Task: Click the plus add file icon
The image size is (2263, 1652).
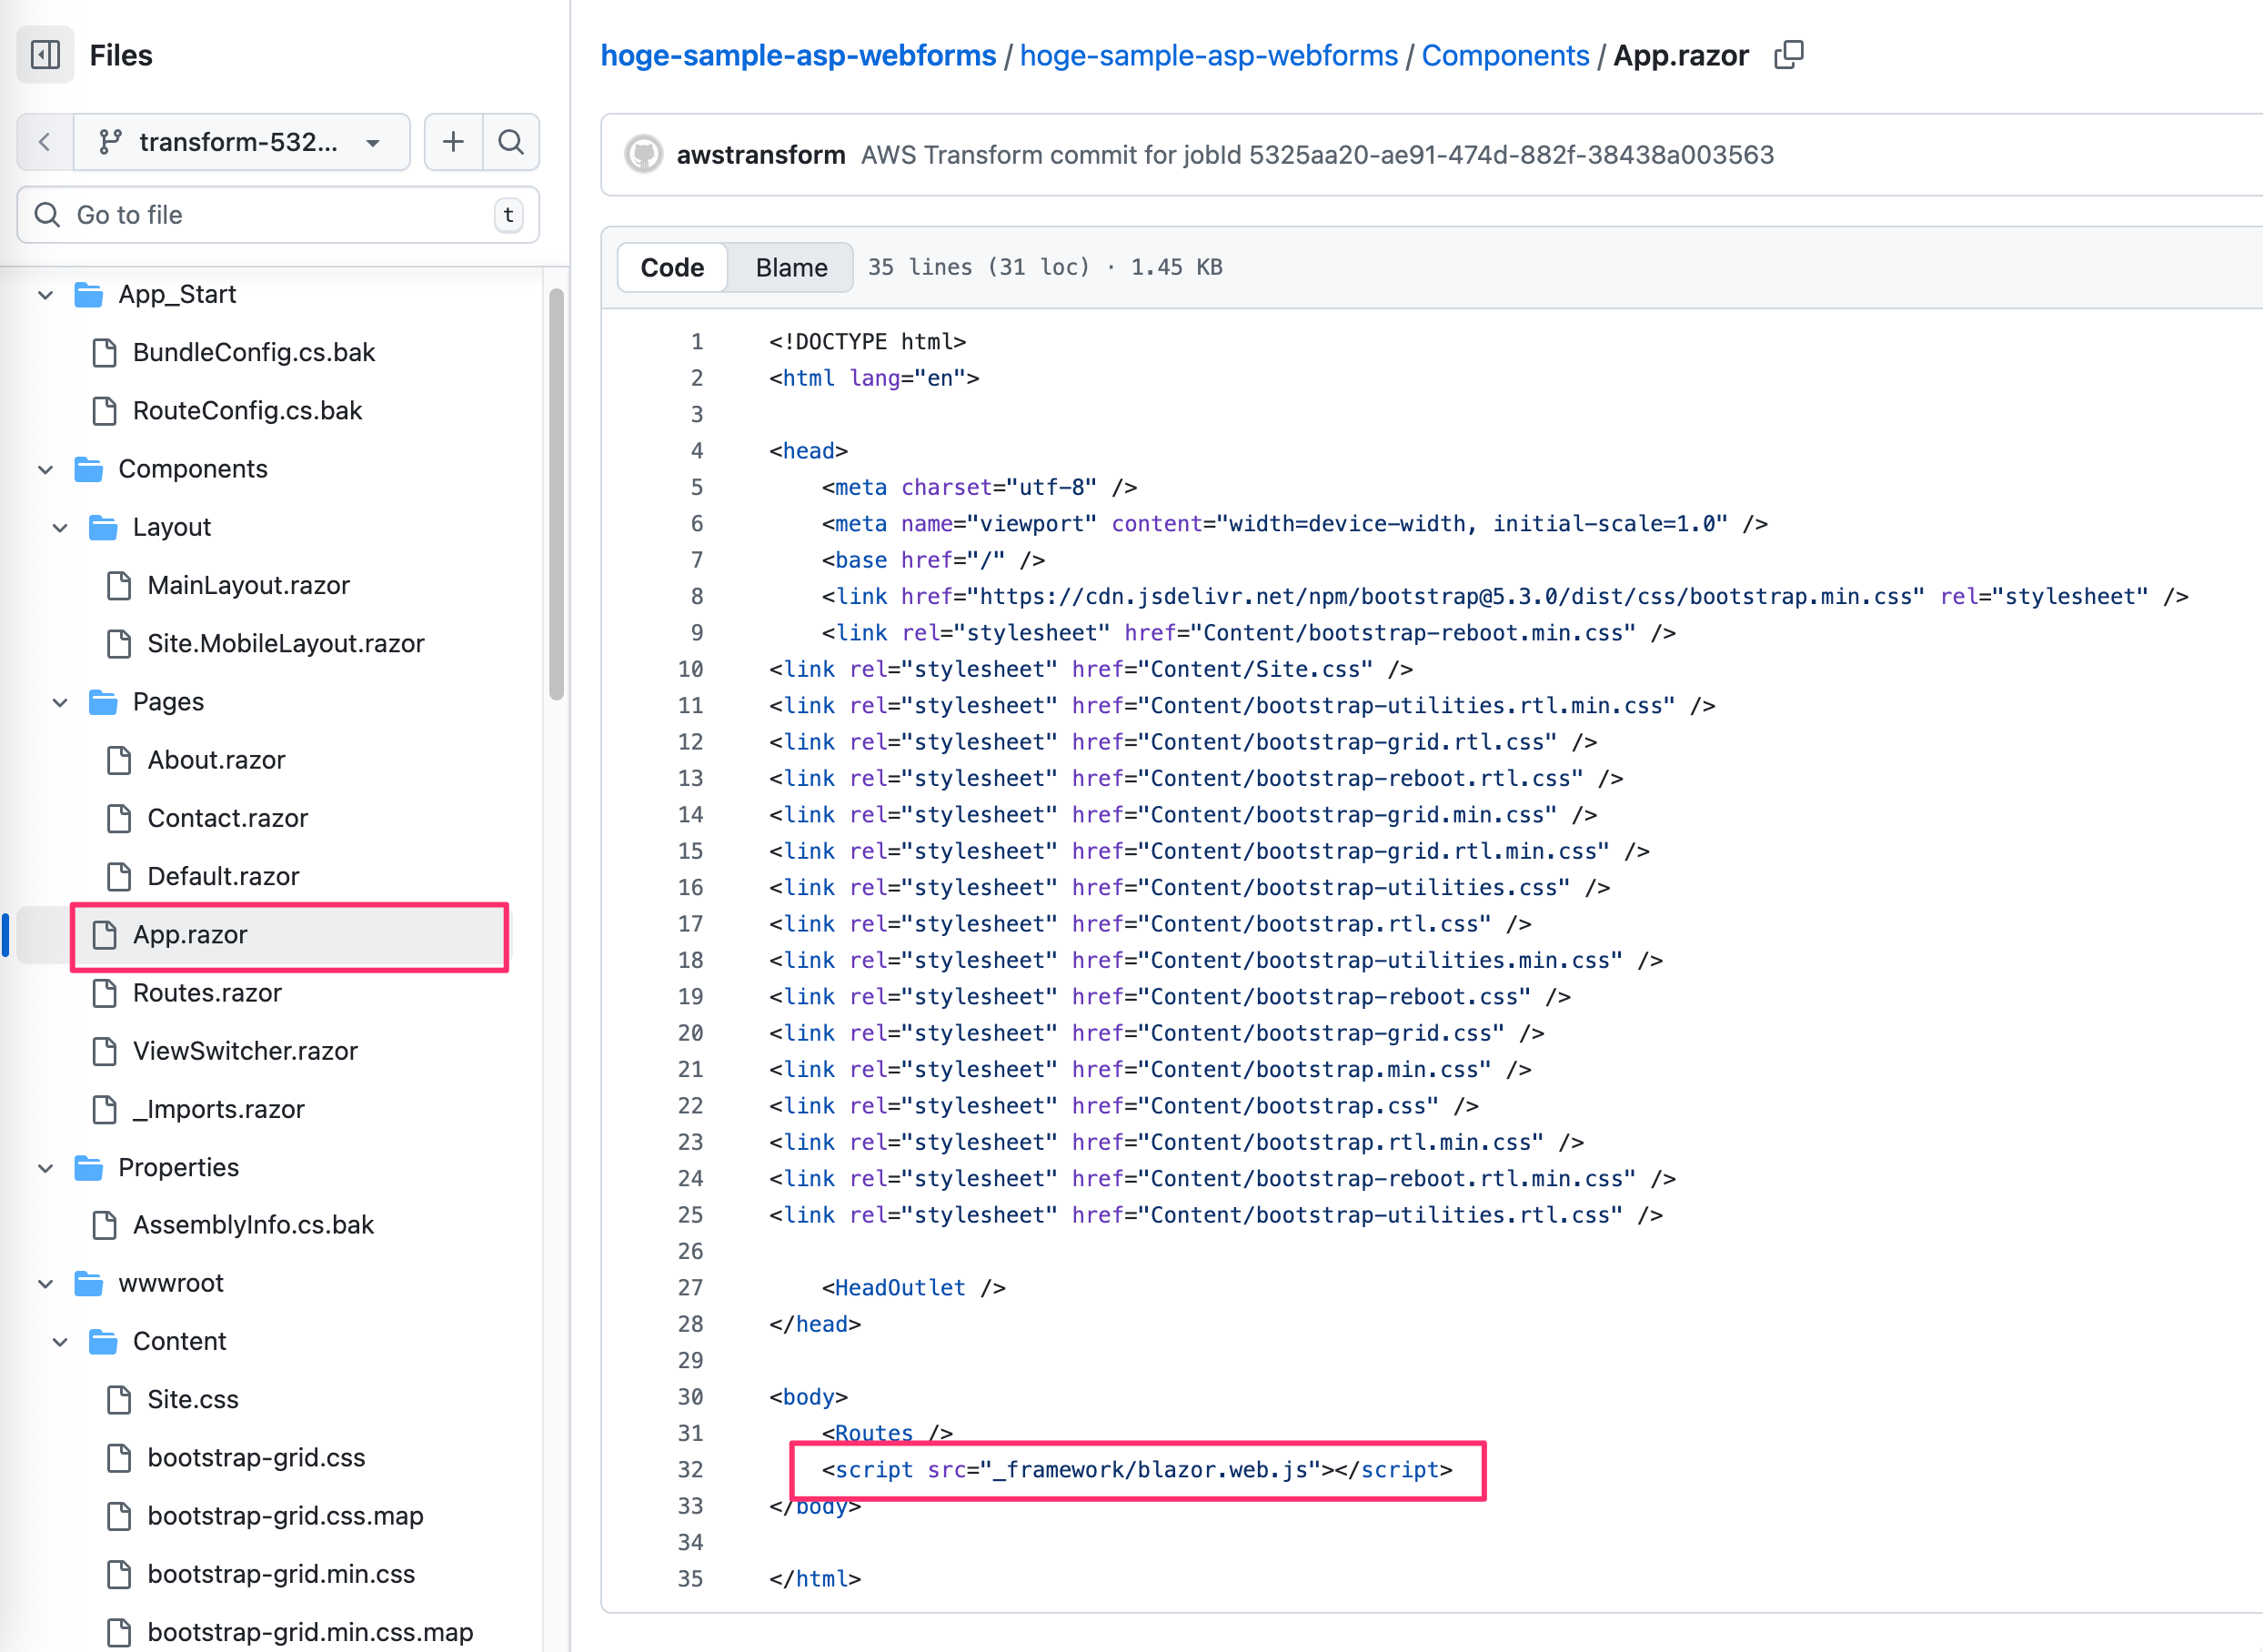Action: coord(453,142)
